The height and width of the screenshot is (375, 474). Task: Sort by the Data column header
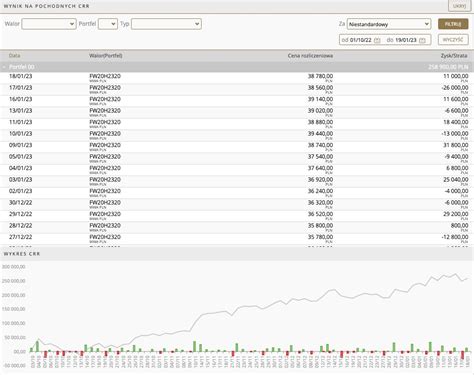(x=14, y=56)
